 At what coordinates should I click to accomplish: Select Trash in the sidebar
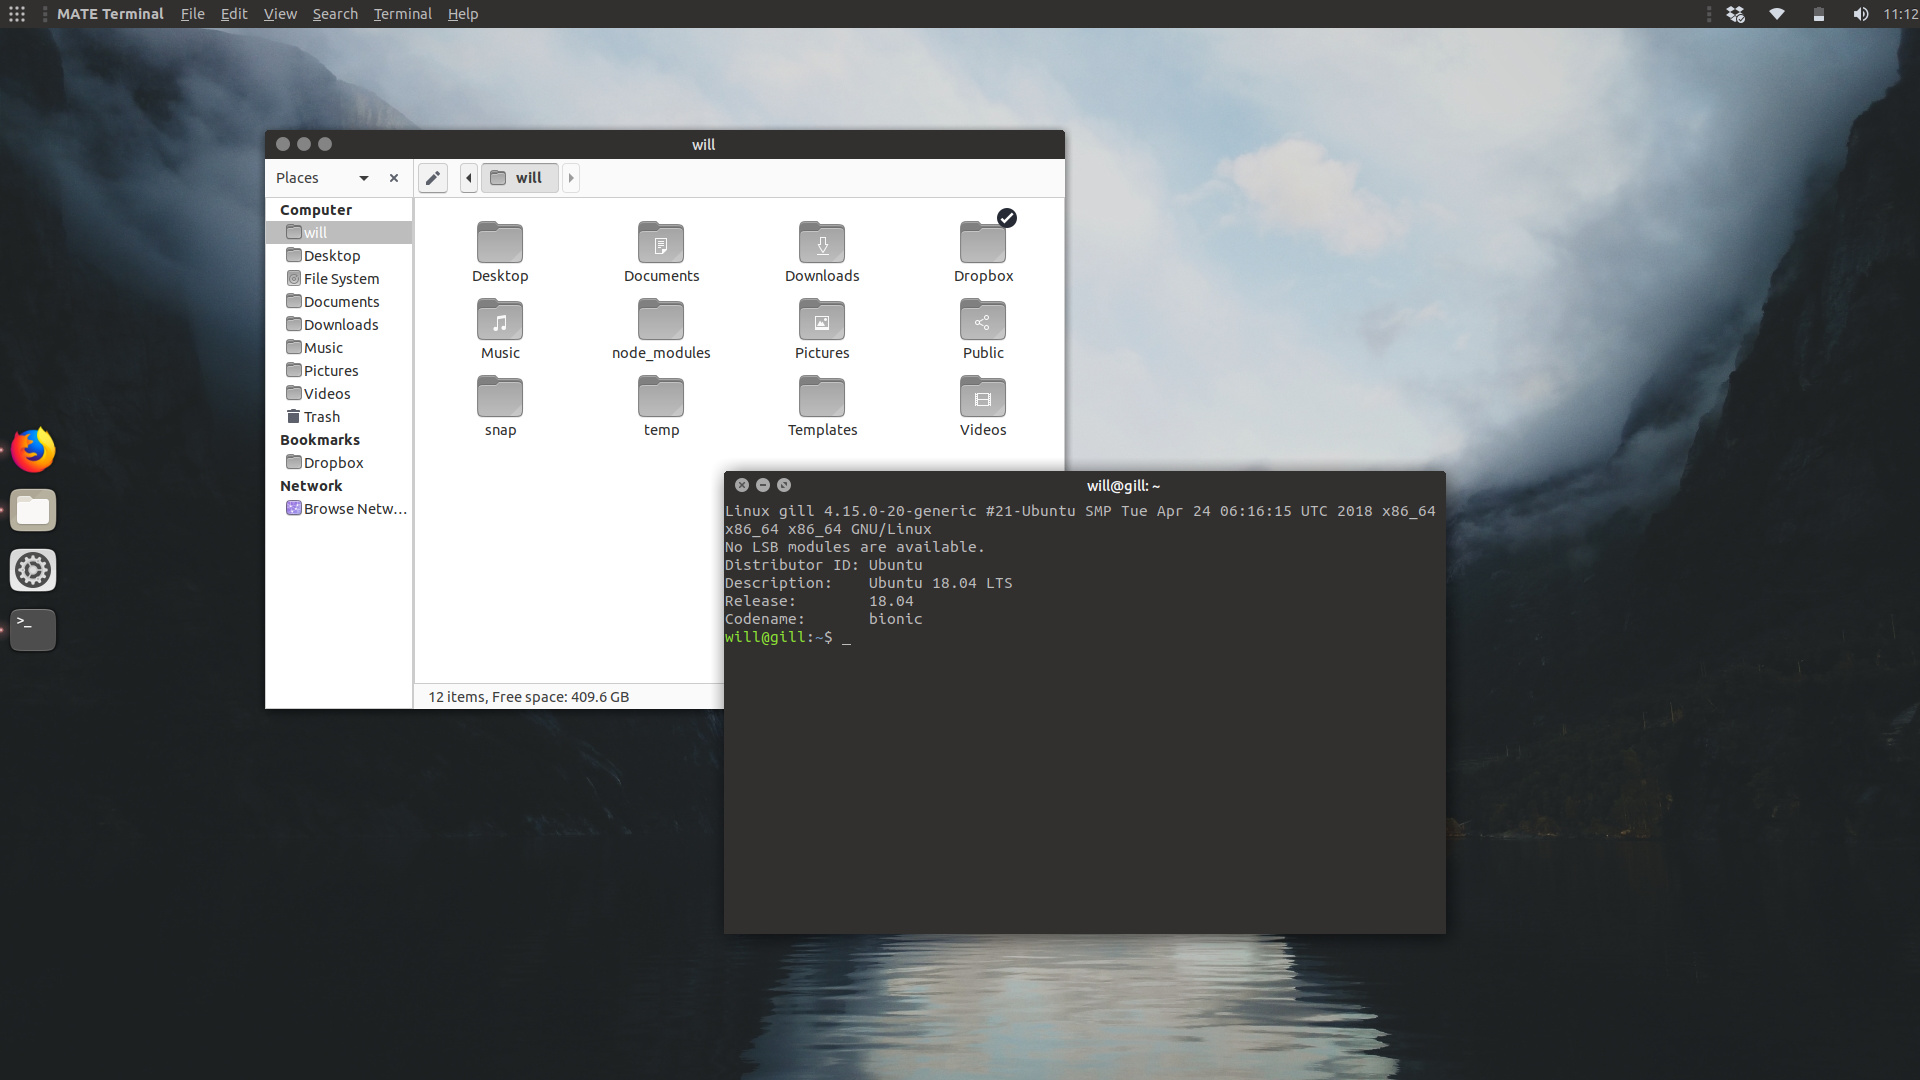coord(321,417)
